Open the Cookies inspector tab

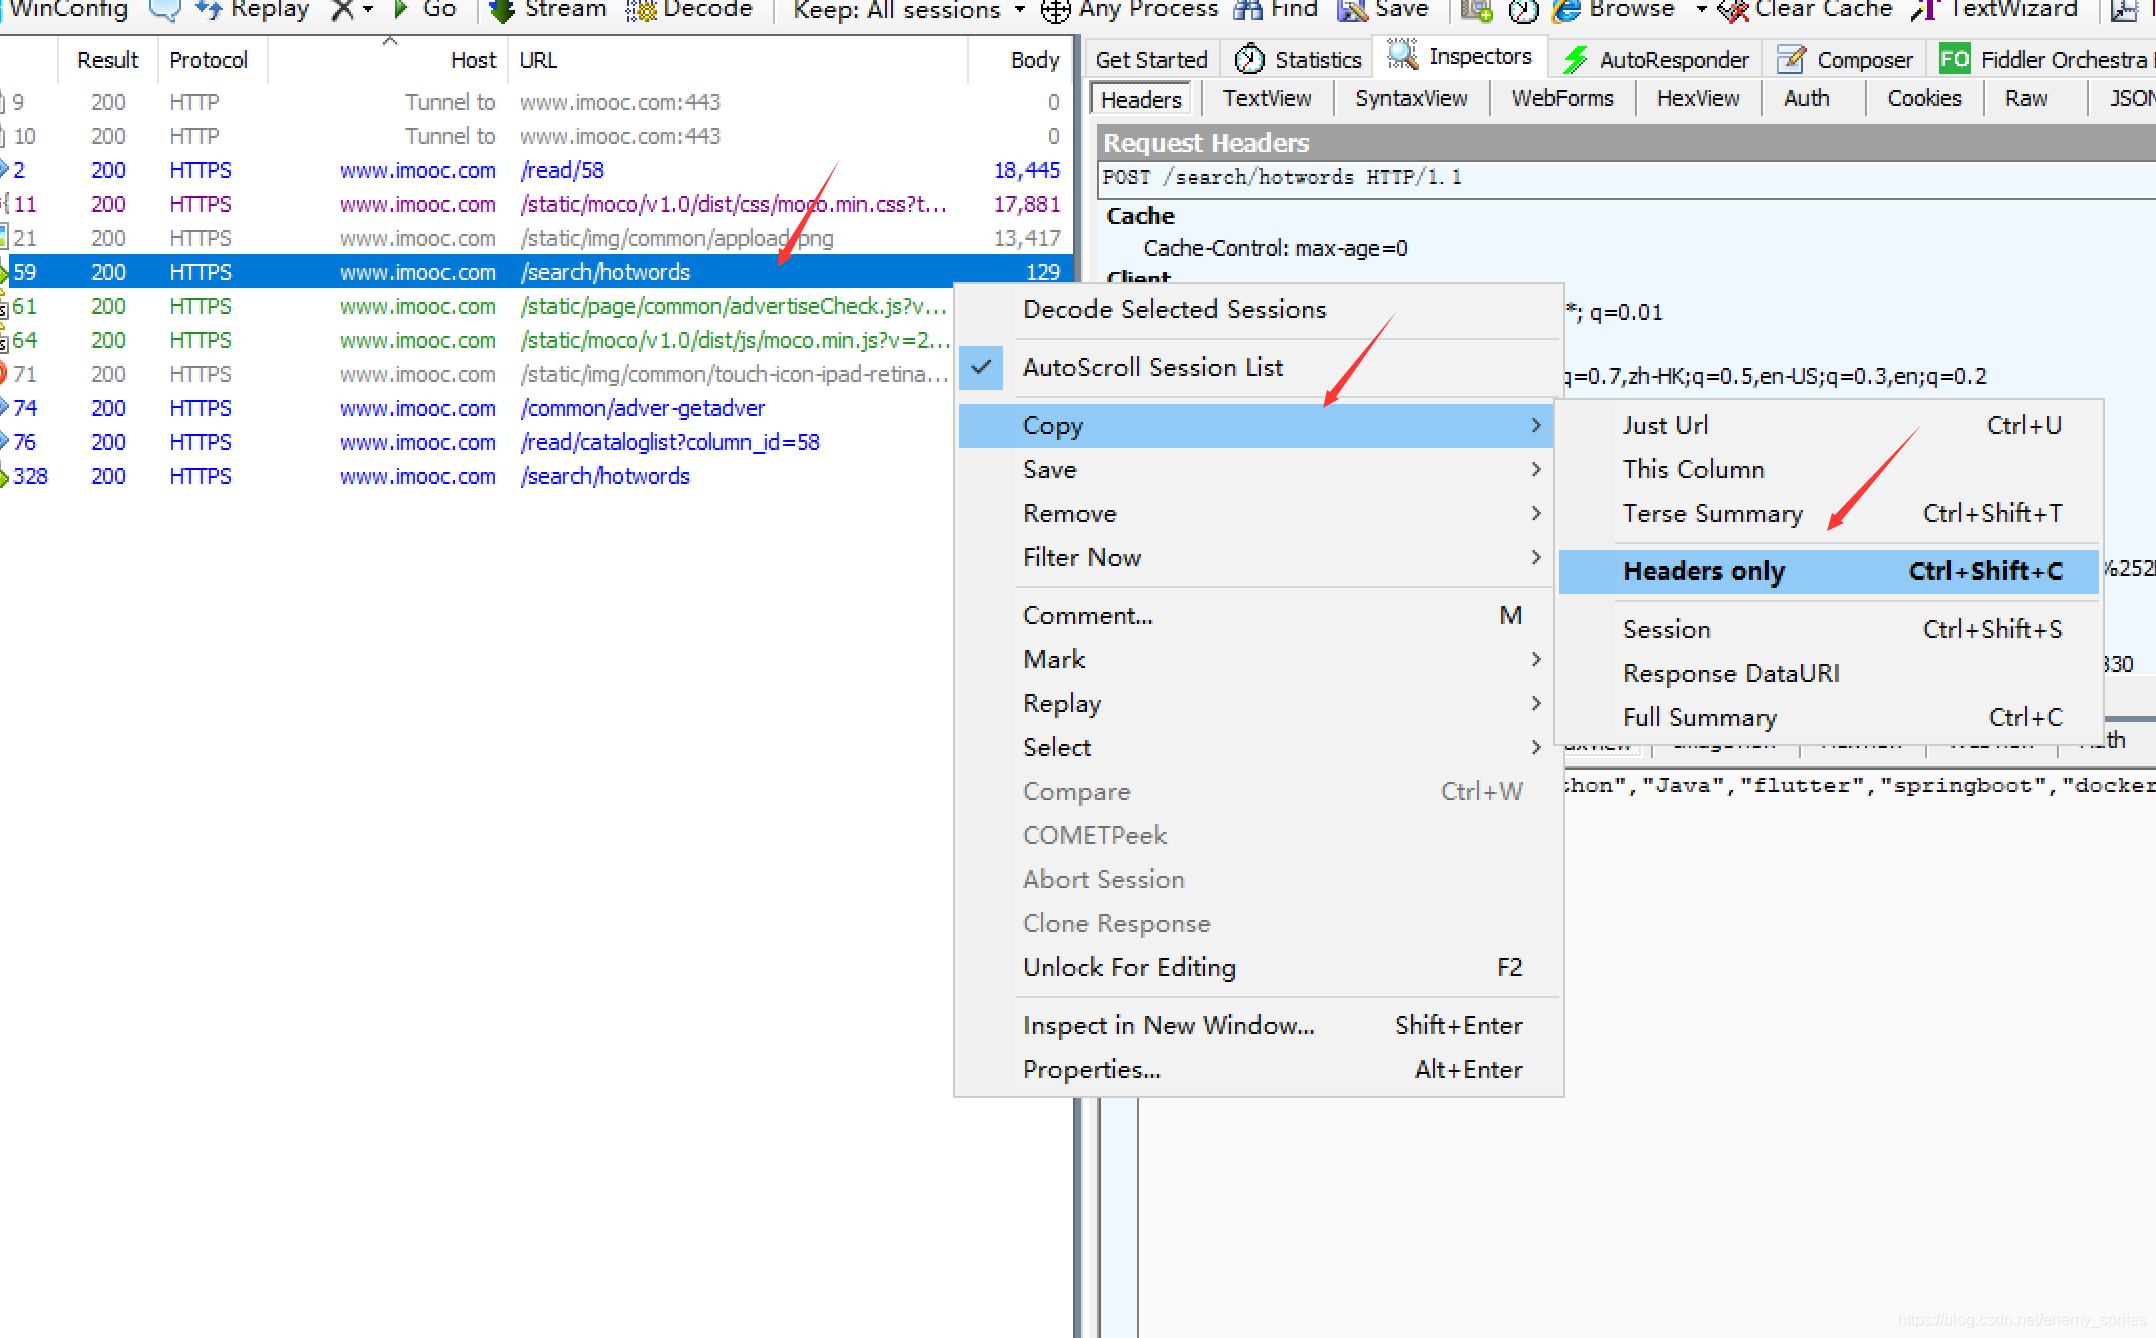(x=1923, y=98)
